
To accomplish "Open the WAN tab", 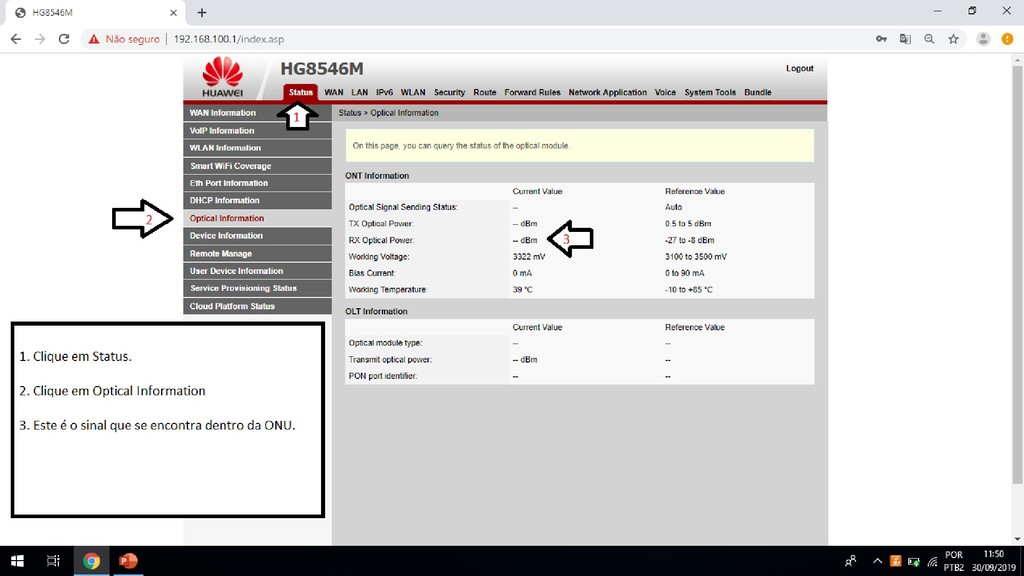I will click(x=334, y=93).
